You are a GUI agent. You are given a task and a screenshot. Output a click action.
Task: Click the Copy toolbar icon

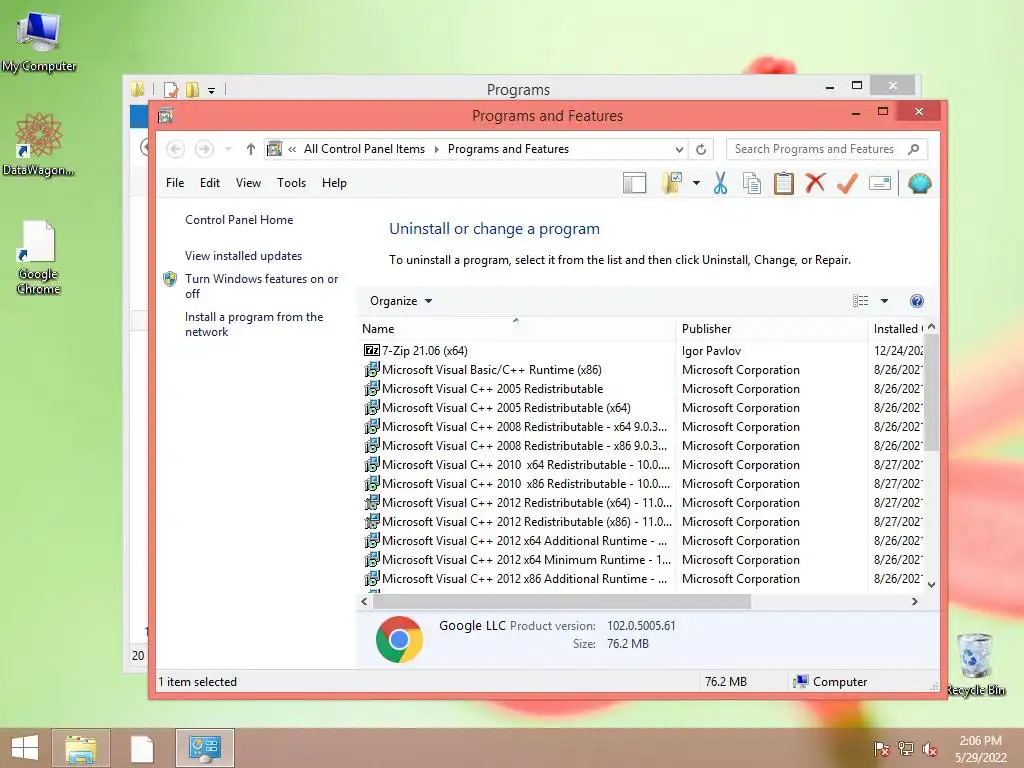[x=752, y=184]
